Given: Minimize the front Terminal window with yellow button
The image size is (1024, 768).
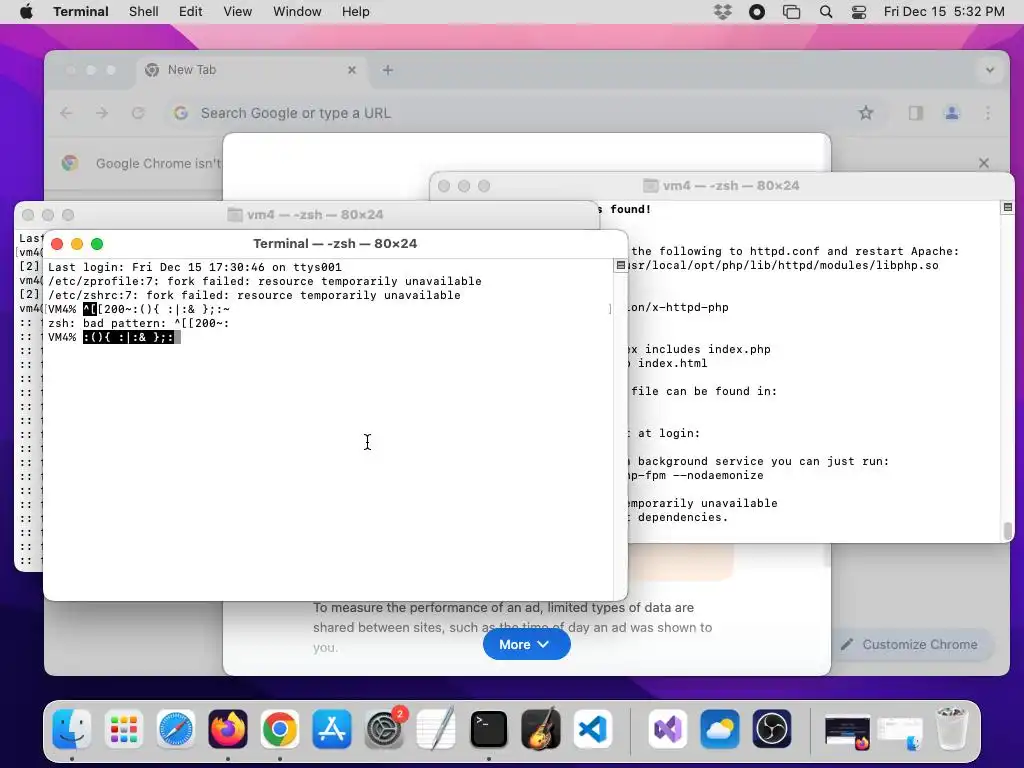Looking at the screenshot, I should [x=77, y=244].
